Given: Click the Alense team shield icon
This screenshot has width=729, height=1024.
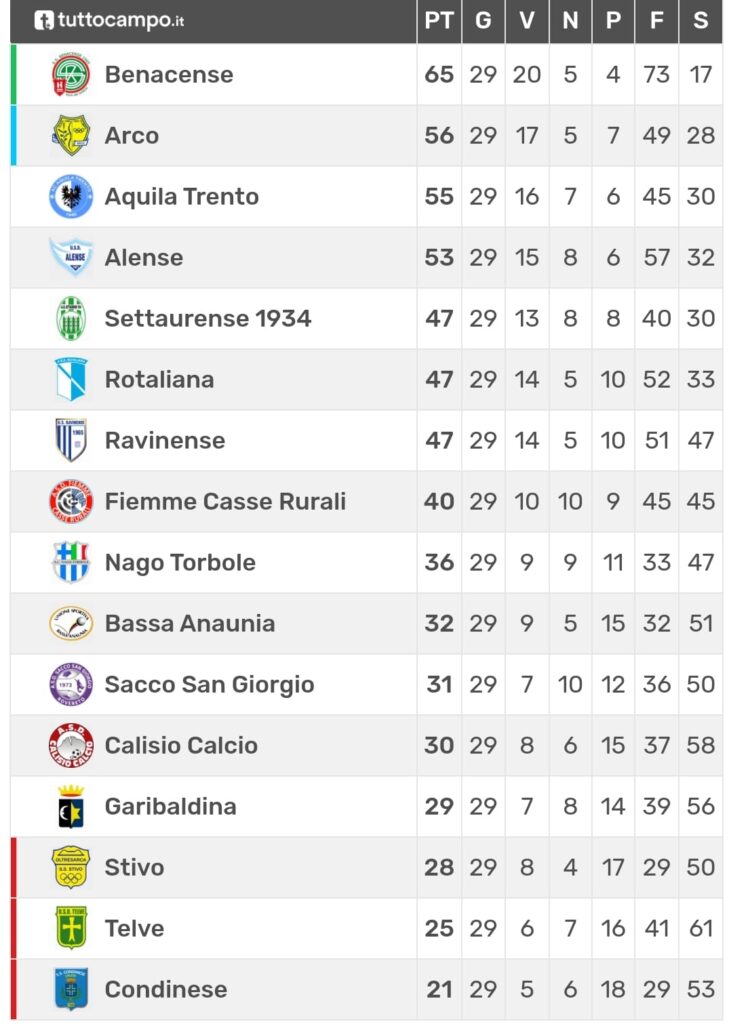Looking at the screenshot, I should (71, 257).
